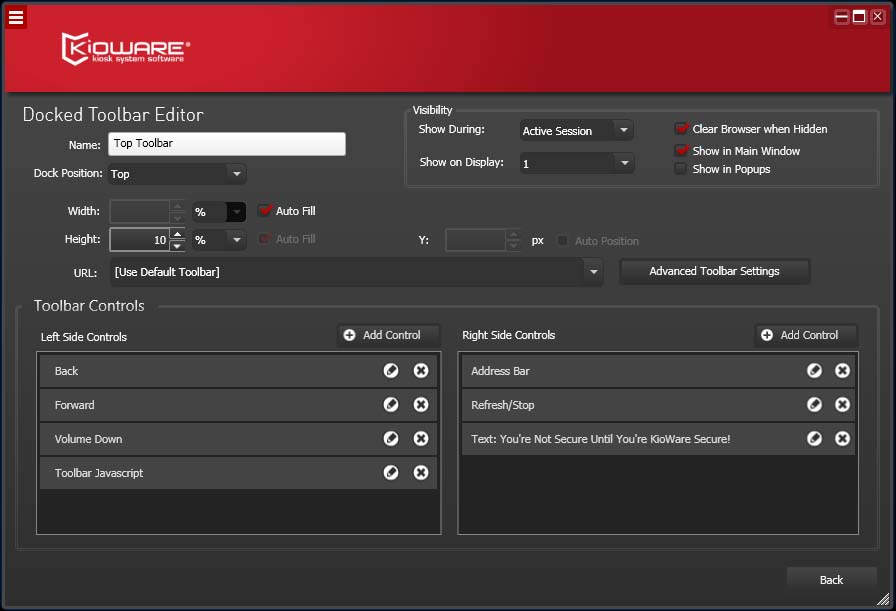Delete the Toolbar Javascript control
The height and width of the screenshot is (611, 896).
[x=421, y=473]
